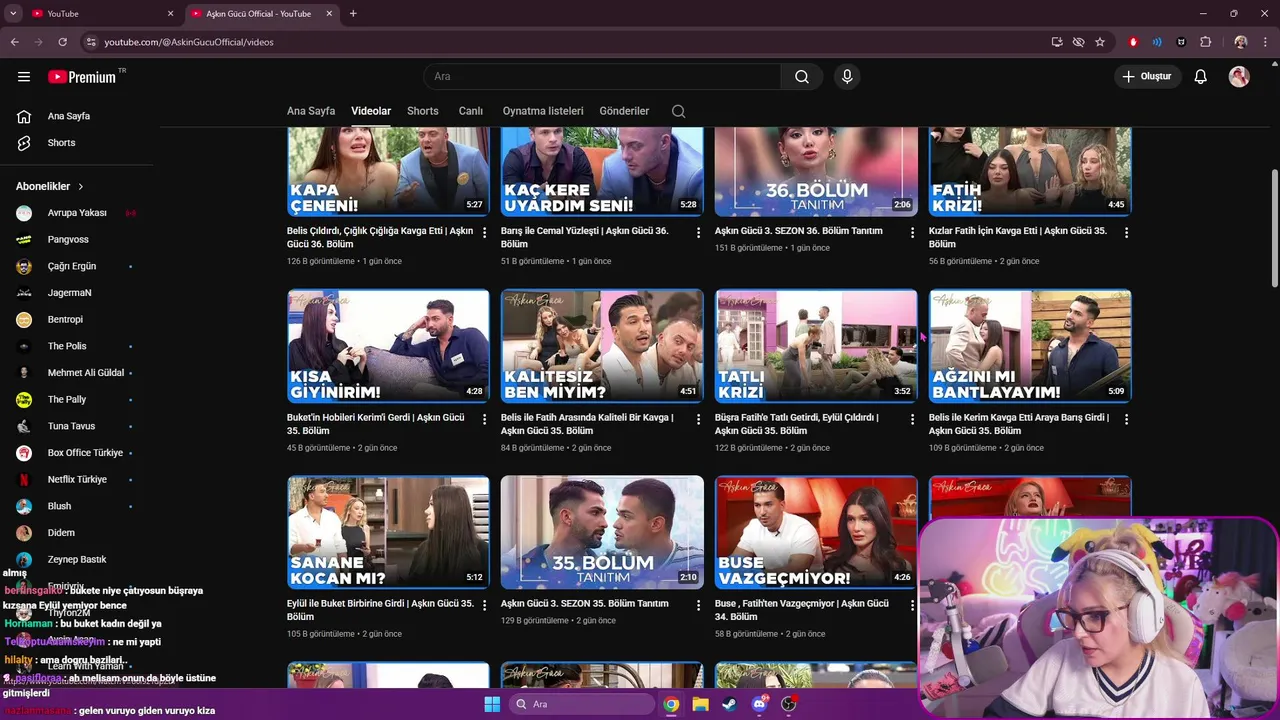Screen dimensions: 1280x720
Task: Open more options for Kızlar Fatih İçin video
Action: 1126,232
